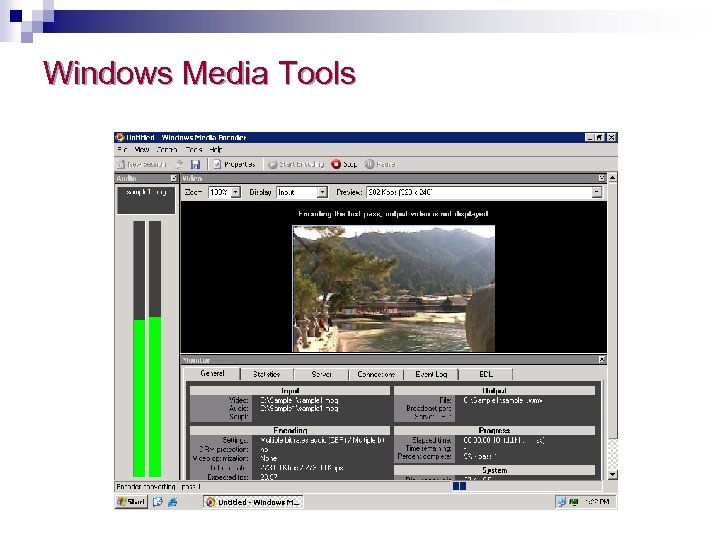
Task: Click the Percent complete value
Action: [x=479, y=457]
